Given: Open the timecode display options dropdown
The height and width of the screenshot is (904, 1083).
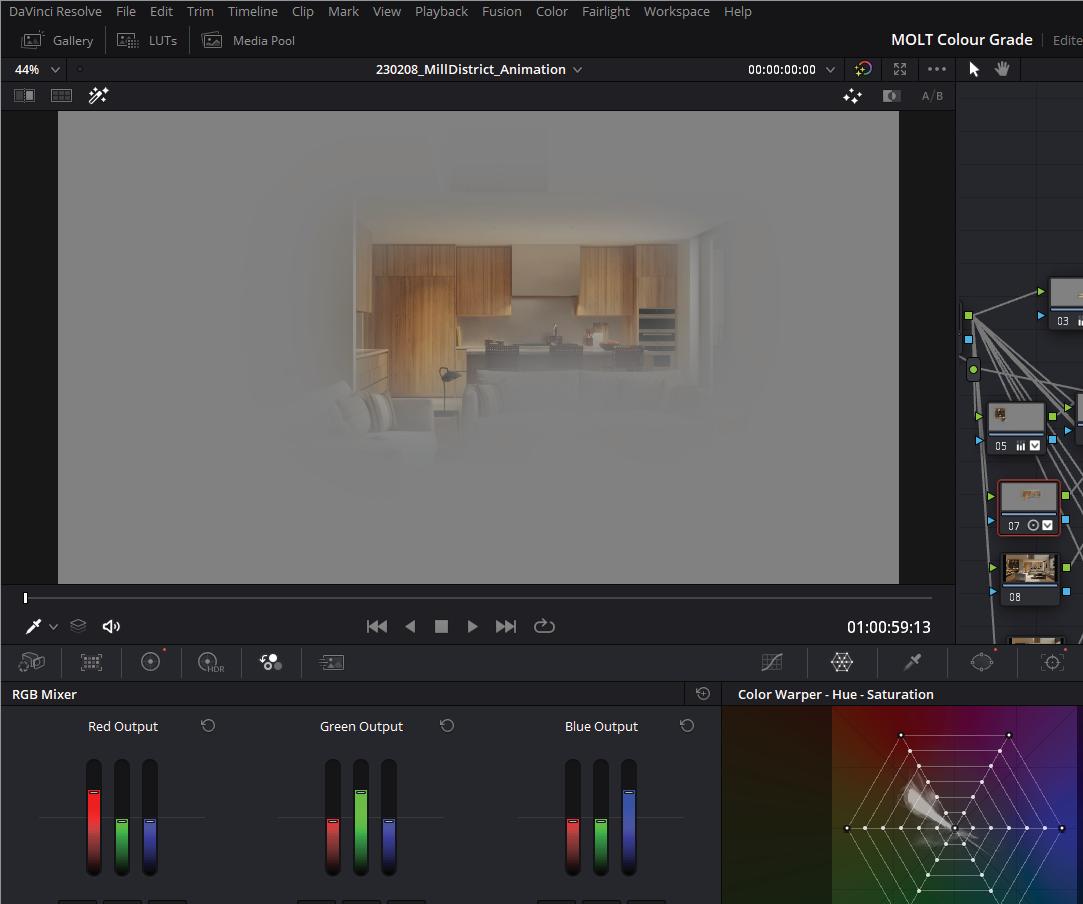Looking at the screenshot, I should click(x=829, y=69).
